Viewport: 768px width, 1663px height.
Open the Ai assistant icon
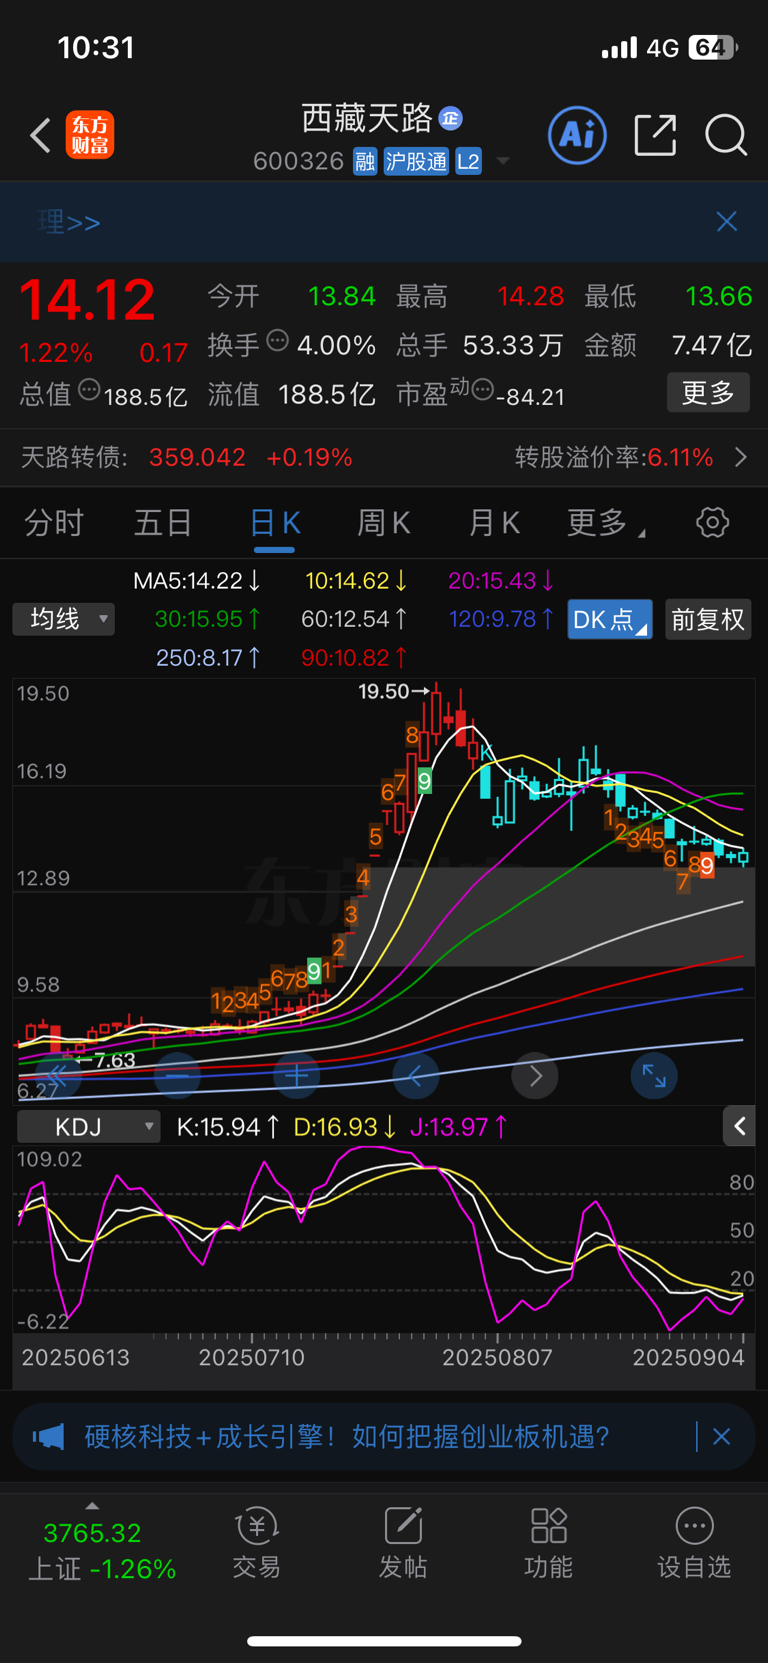577,135
